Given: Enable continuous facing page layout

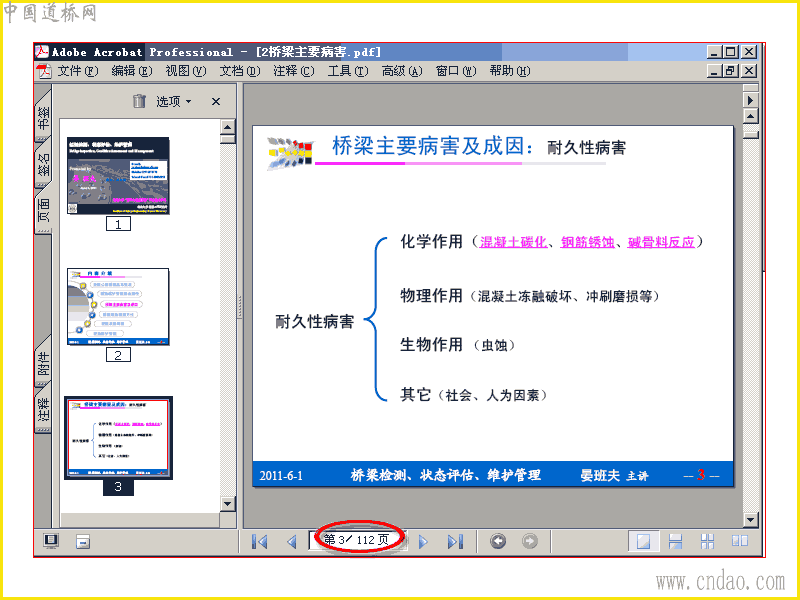Looking at the screenshot, I should 707,541.
